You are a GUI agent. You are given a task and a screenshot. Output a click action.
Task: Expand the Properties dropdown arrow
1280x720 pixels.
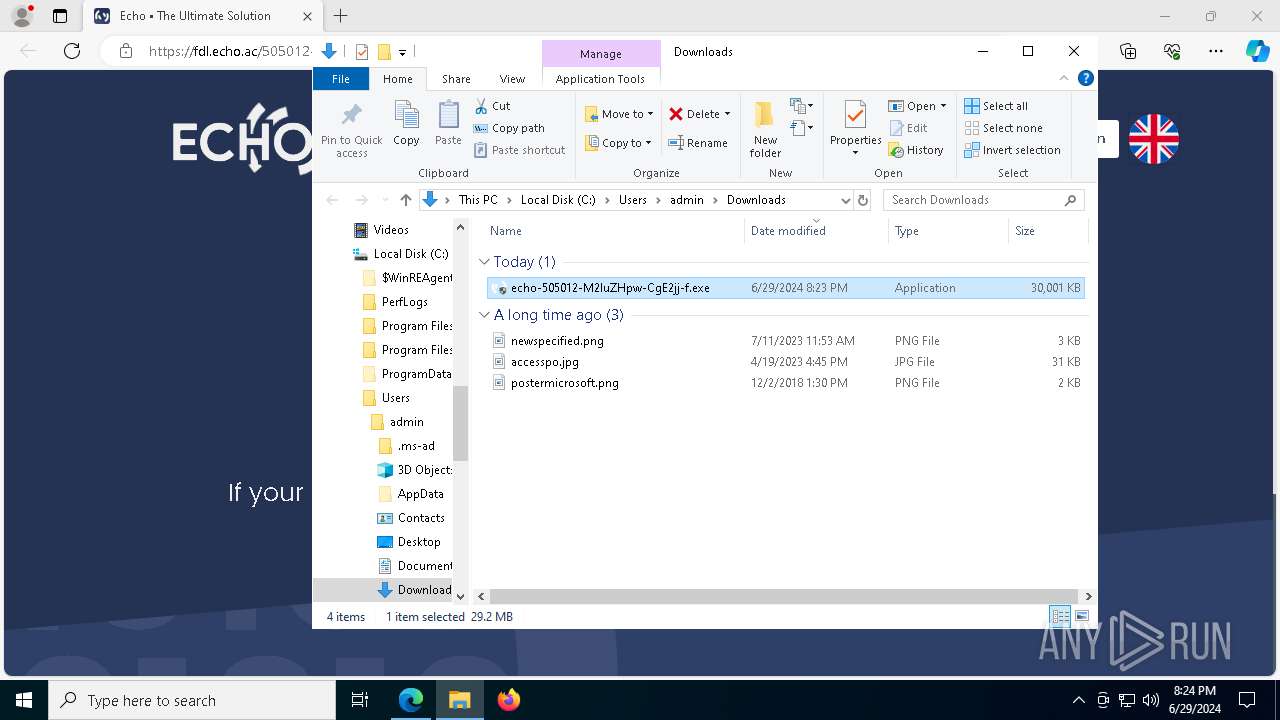855,153
